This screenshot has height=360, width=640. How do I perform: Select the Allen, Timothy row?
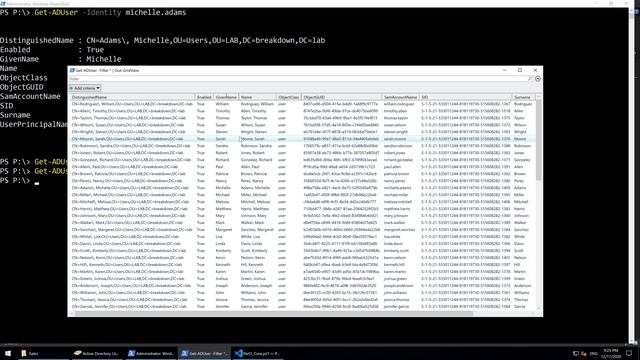tap(302, 111)
